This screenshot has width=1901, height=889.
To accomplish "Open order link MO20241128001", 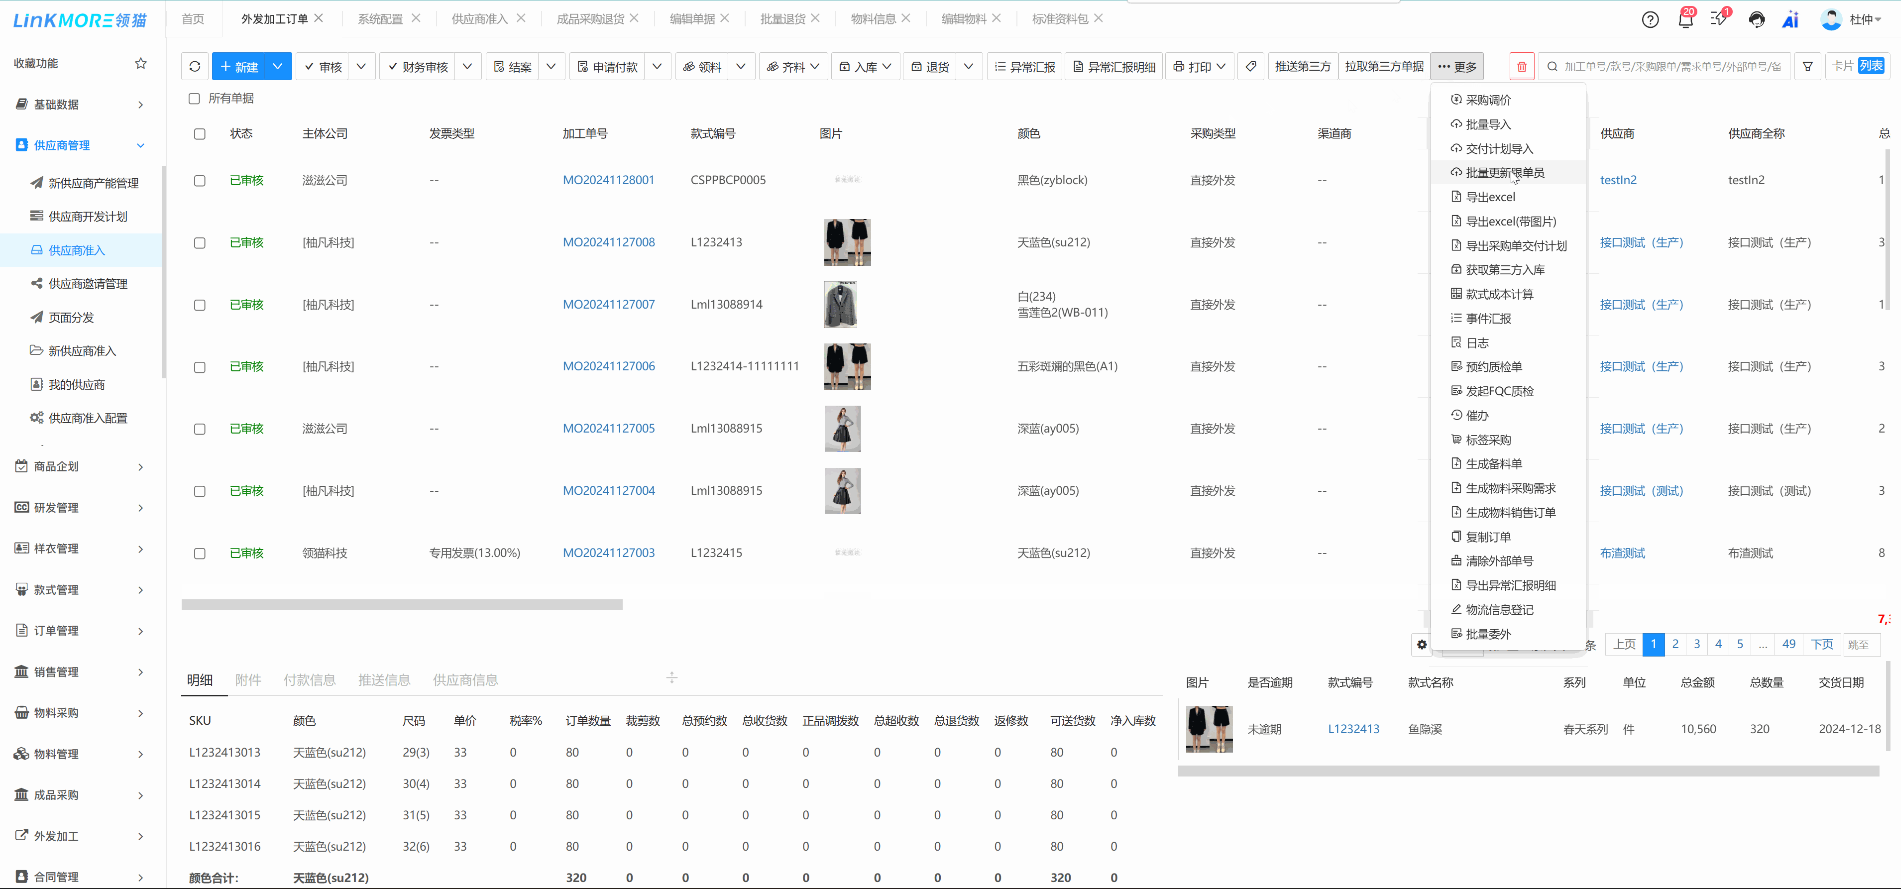I will click(x=608, y=180).
